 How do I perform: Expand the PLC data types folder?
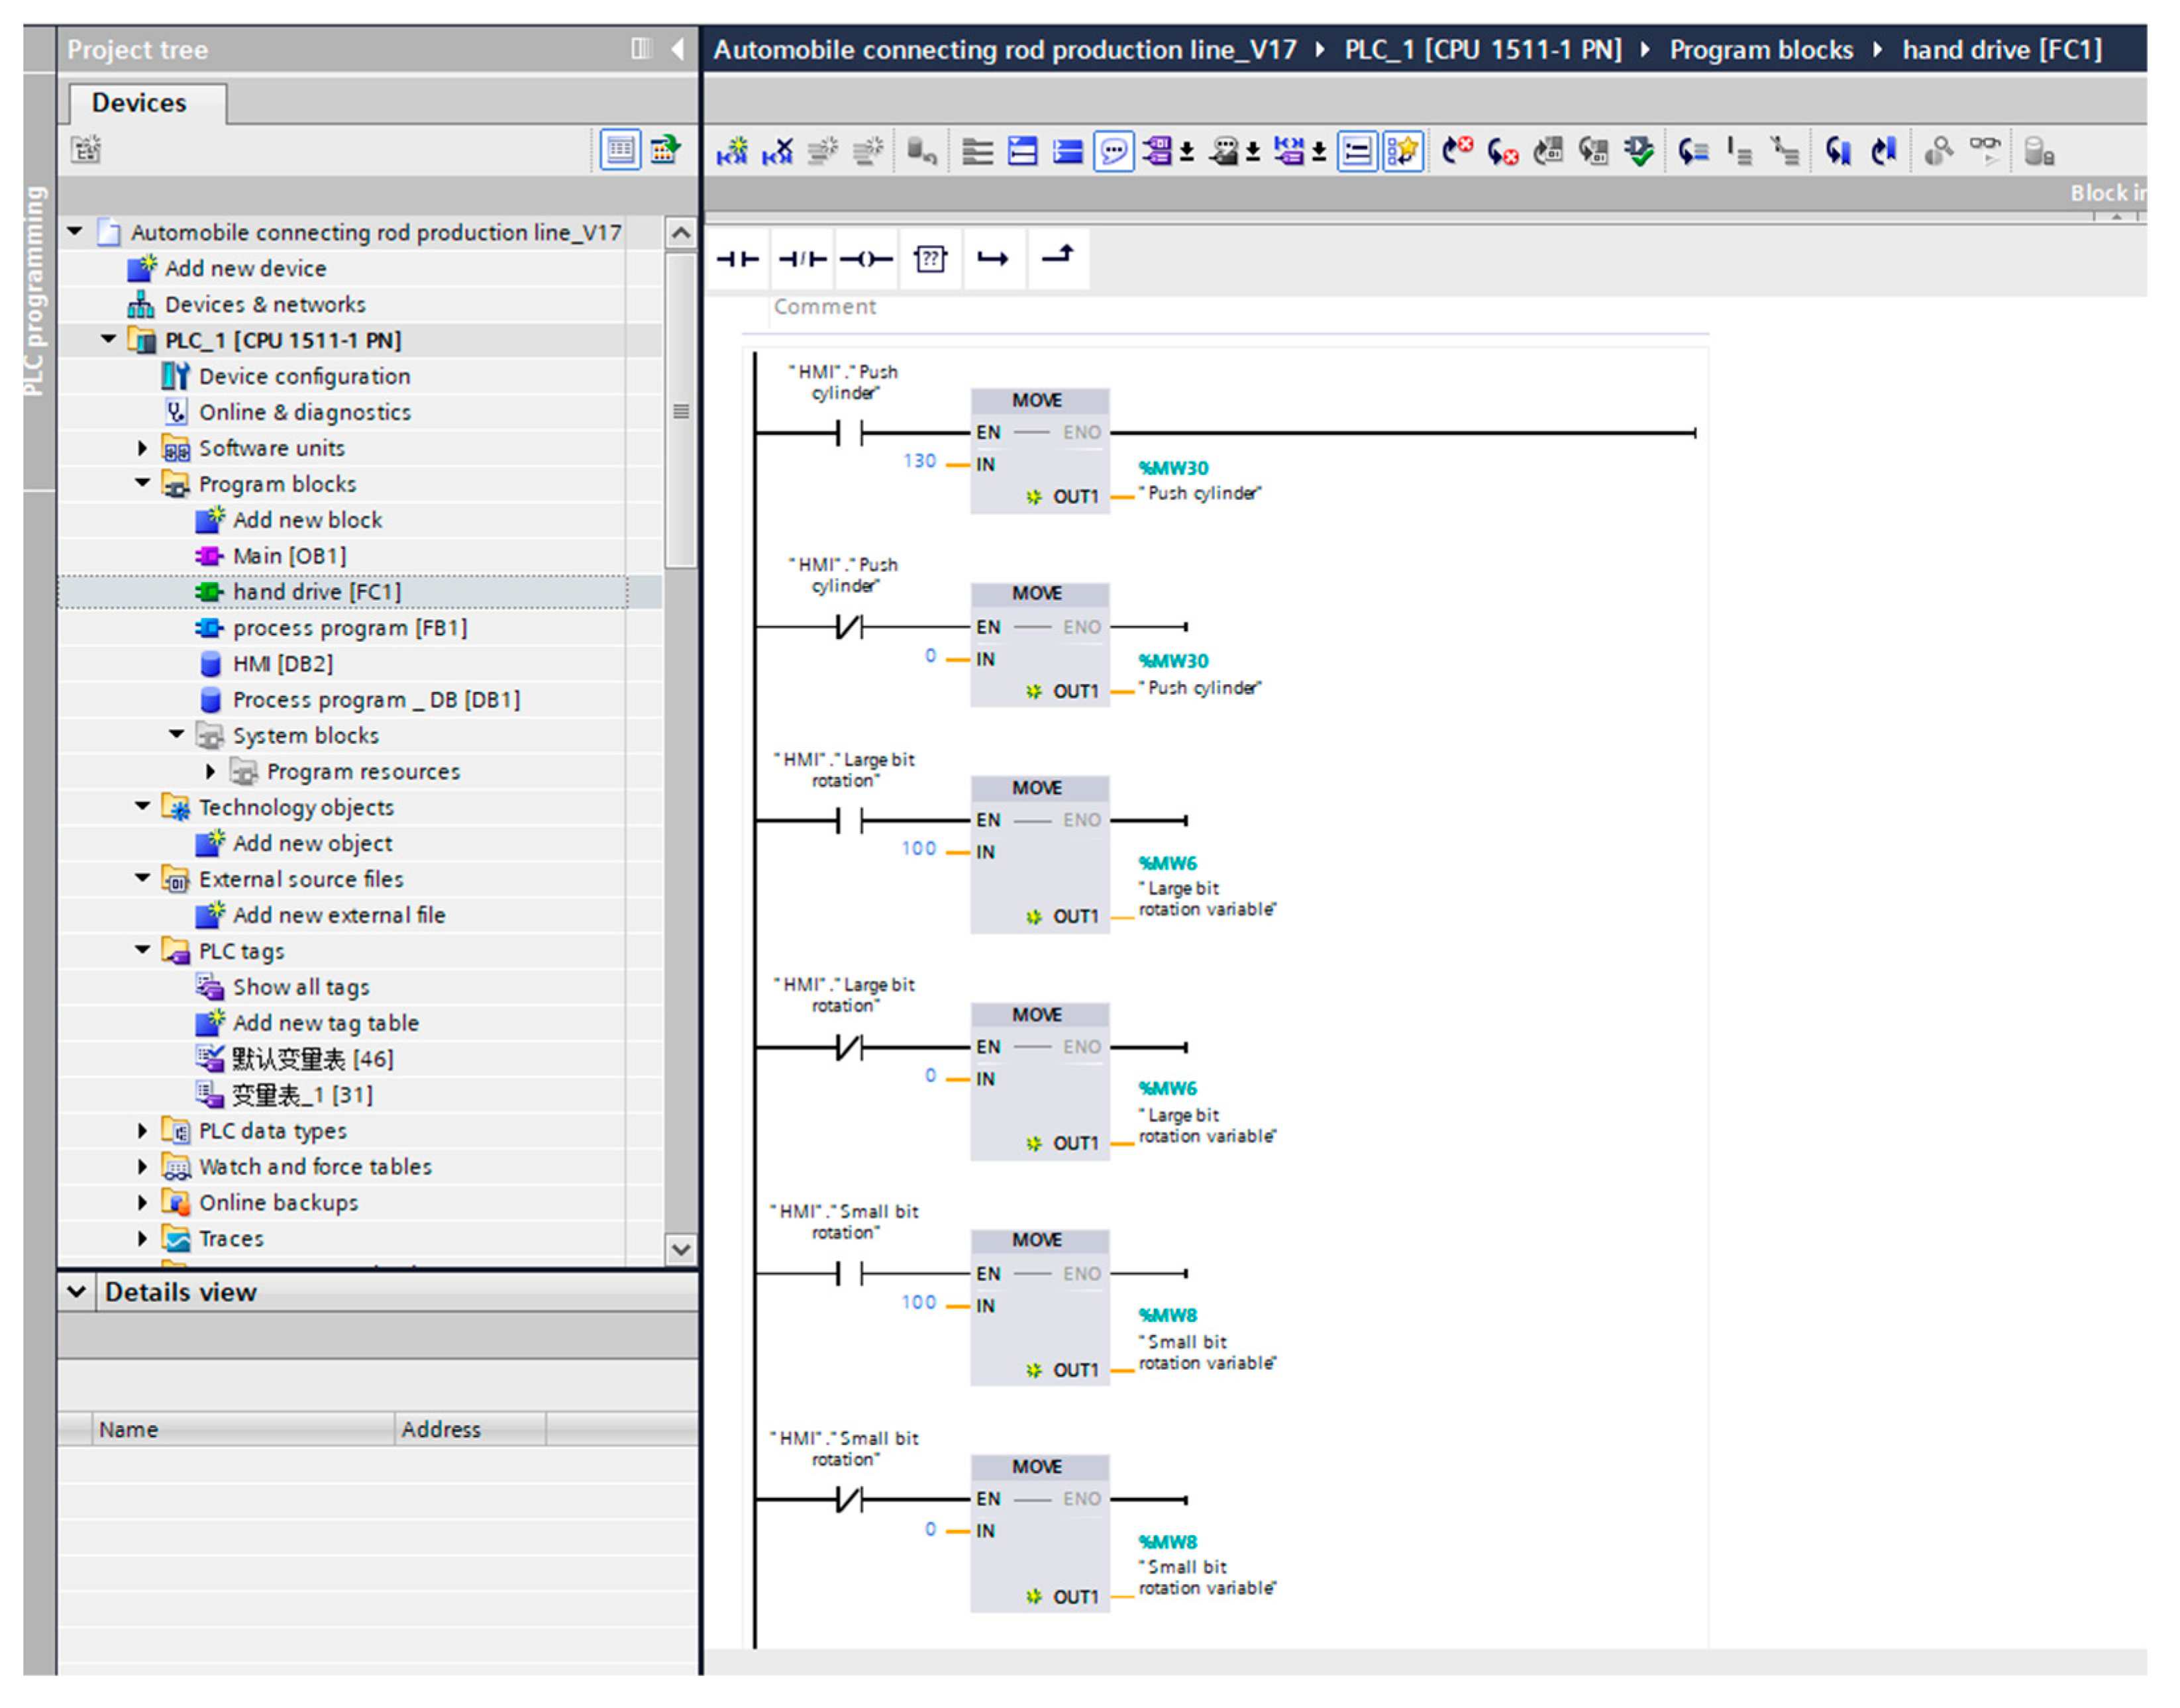click(x=142, y=1130)
